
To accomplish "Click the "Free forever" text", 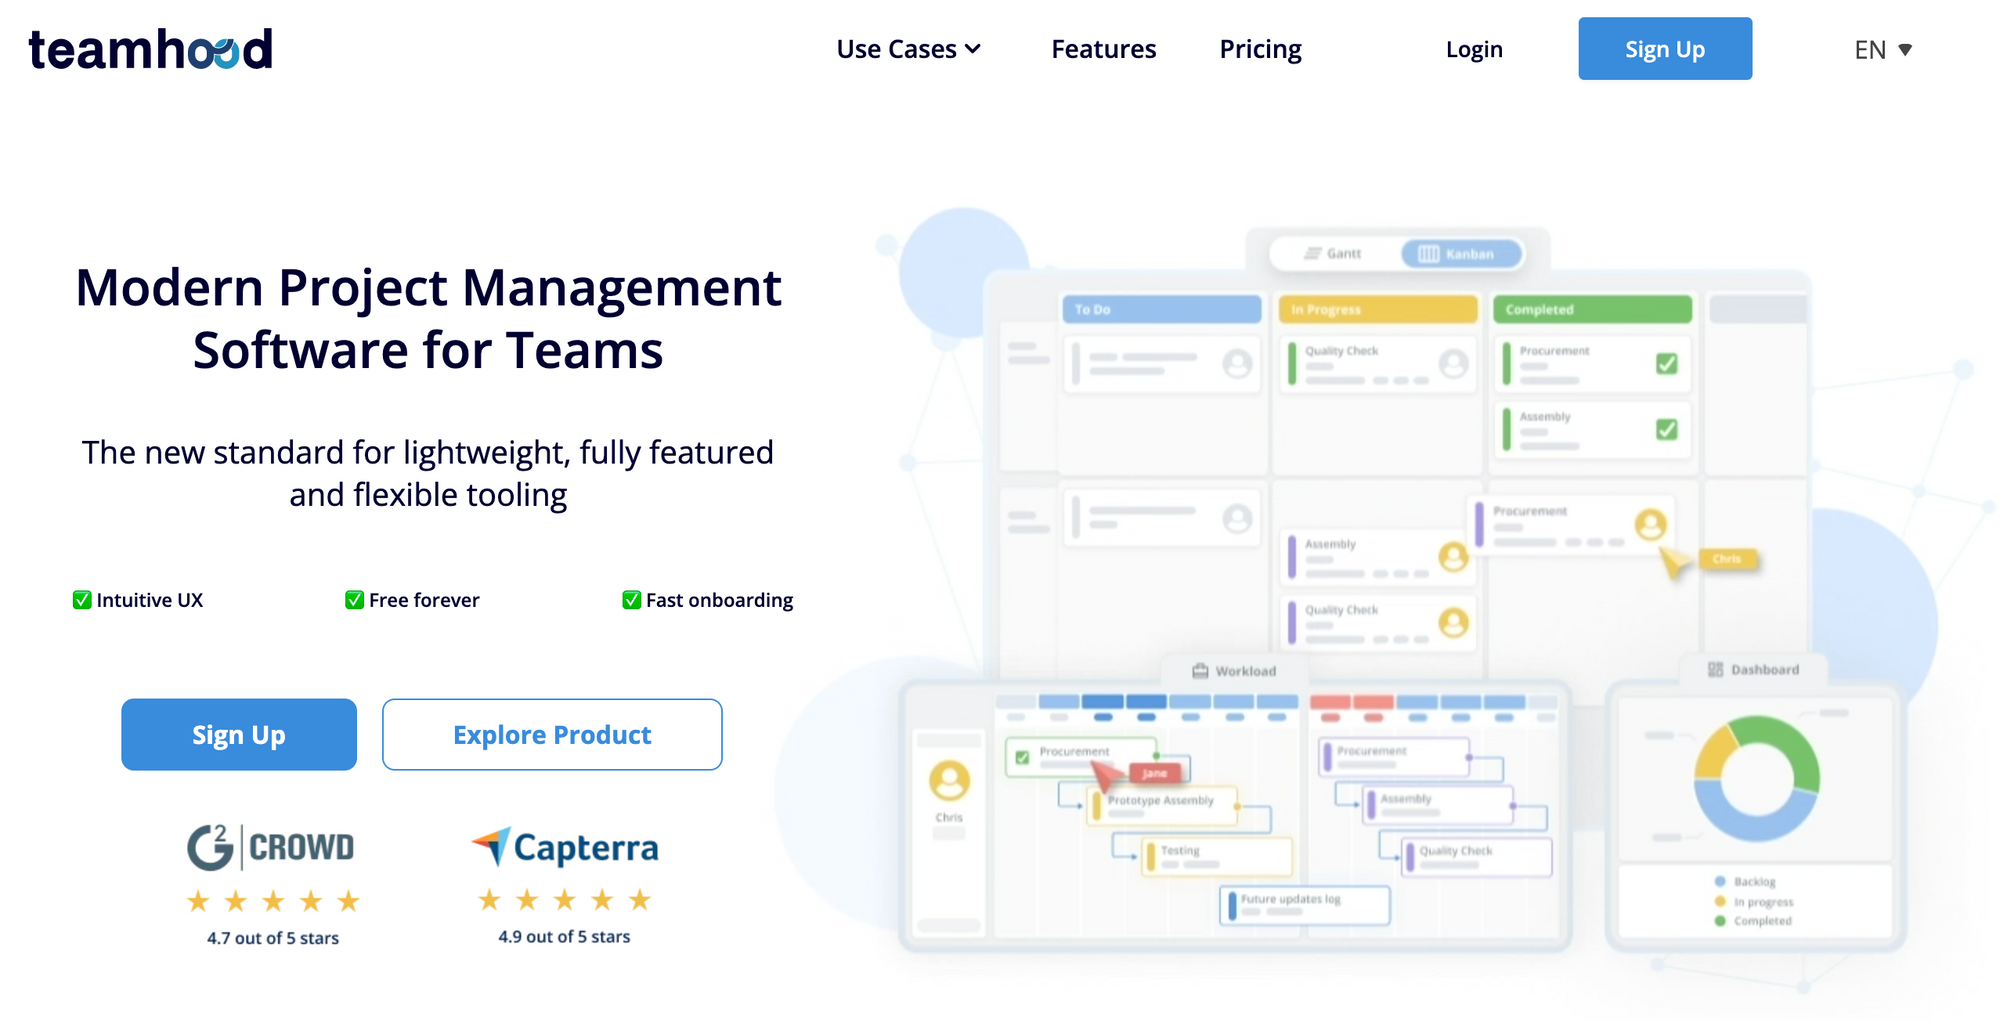I will (x=424, y=600).
